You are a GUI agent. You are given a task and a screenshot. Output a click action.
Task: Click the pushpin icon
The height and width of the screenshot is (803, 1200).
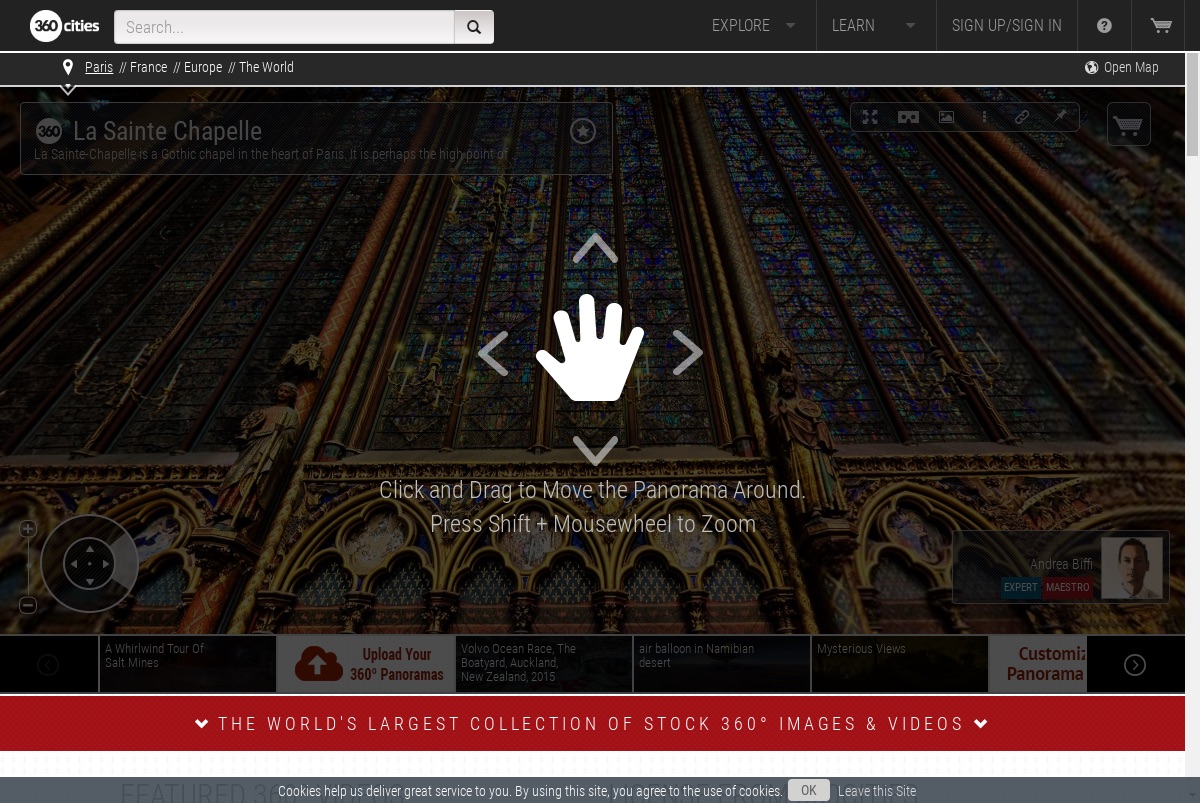click(x=1059, y=117)
